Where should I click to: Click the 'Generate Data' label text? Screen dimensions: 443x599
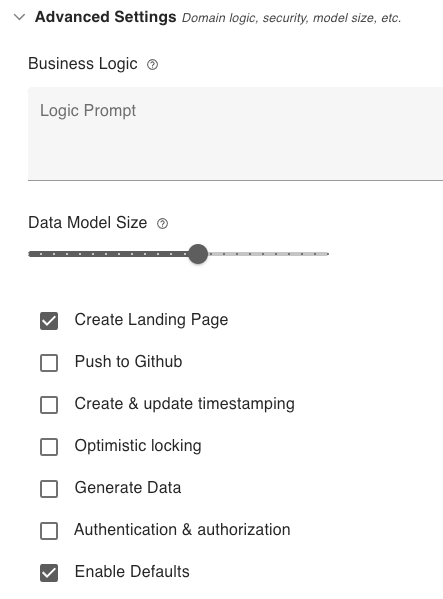pyautogui.click(x=128, y=487)
